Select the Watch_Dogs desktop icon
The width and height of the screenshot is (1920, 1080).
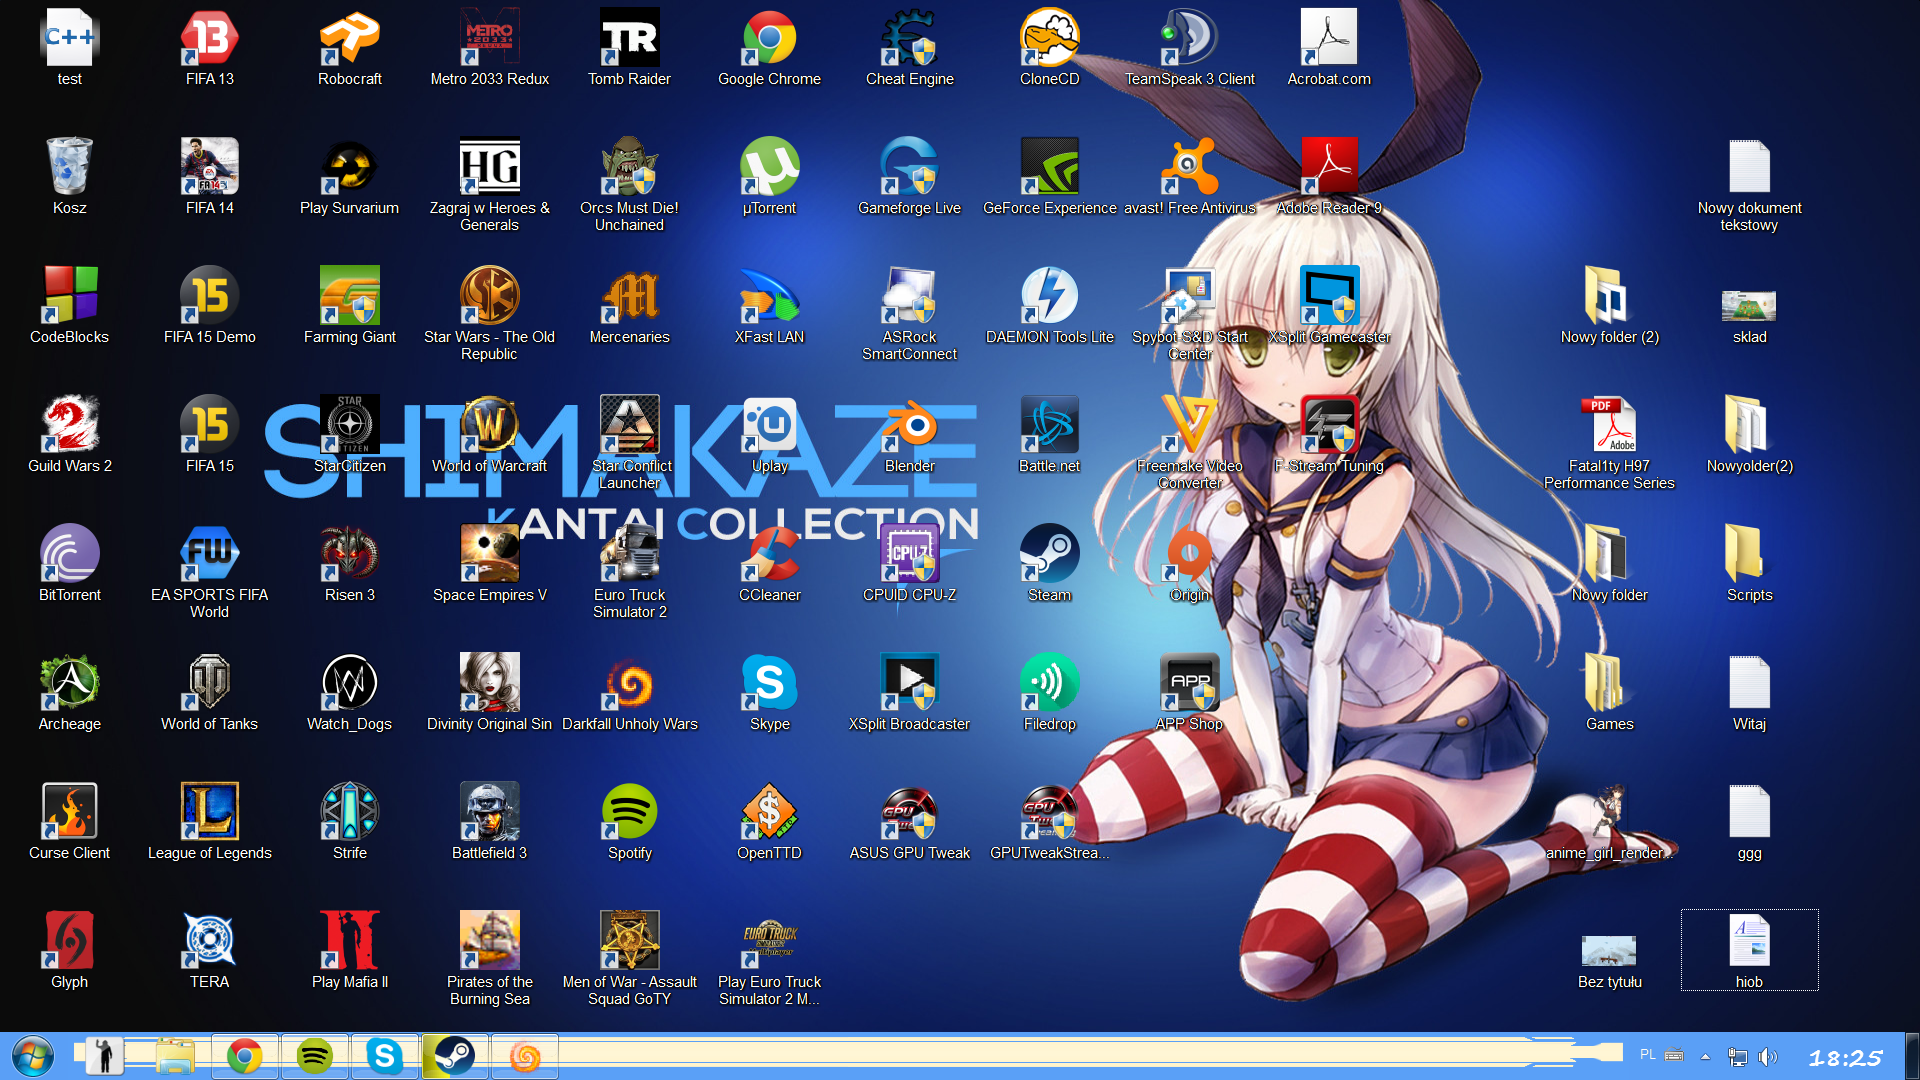tap(350, 692)
